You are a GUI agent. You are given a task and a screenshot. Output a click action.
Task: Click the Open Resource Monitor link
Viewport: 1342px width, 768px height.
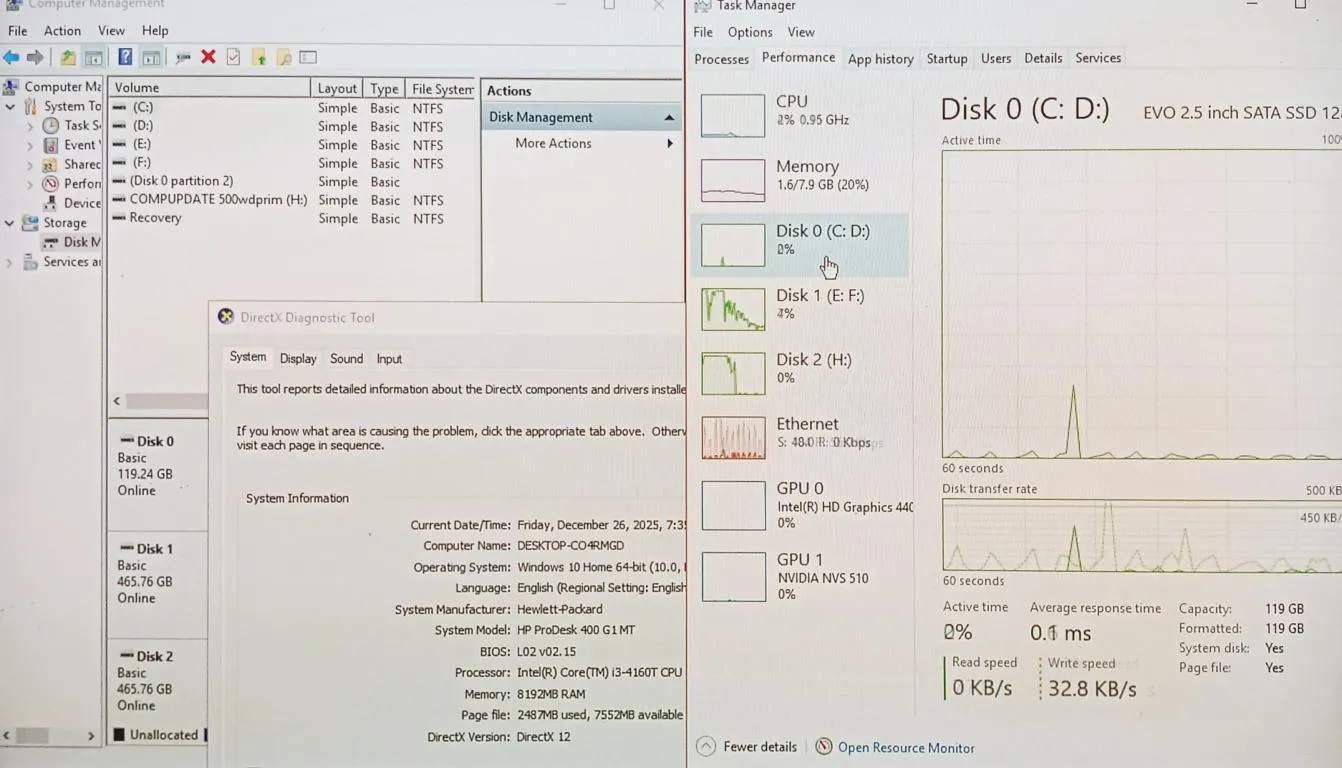click(905, 748)
